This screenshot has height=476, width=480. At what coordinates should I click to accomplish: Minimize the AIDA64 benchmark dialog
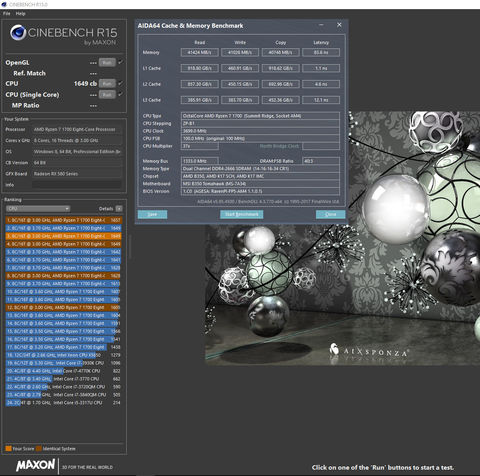(x=321, y=25)
